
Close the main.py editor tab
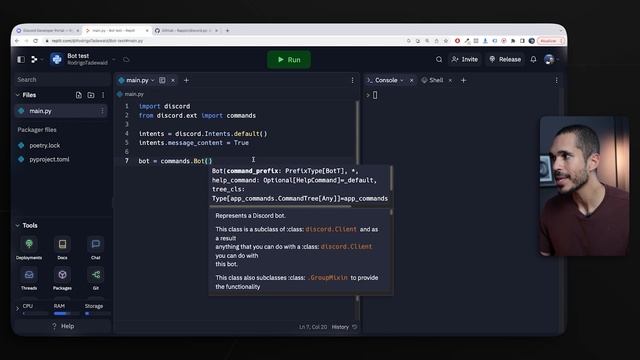[x=173, y=80]
